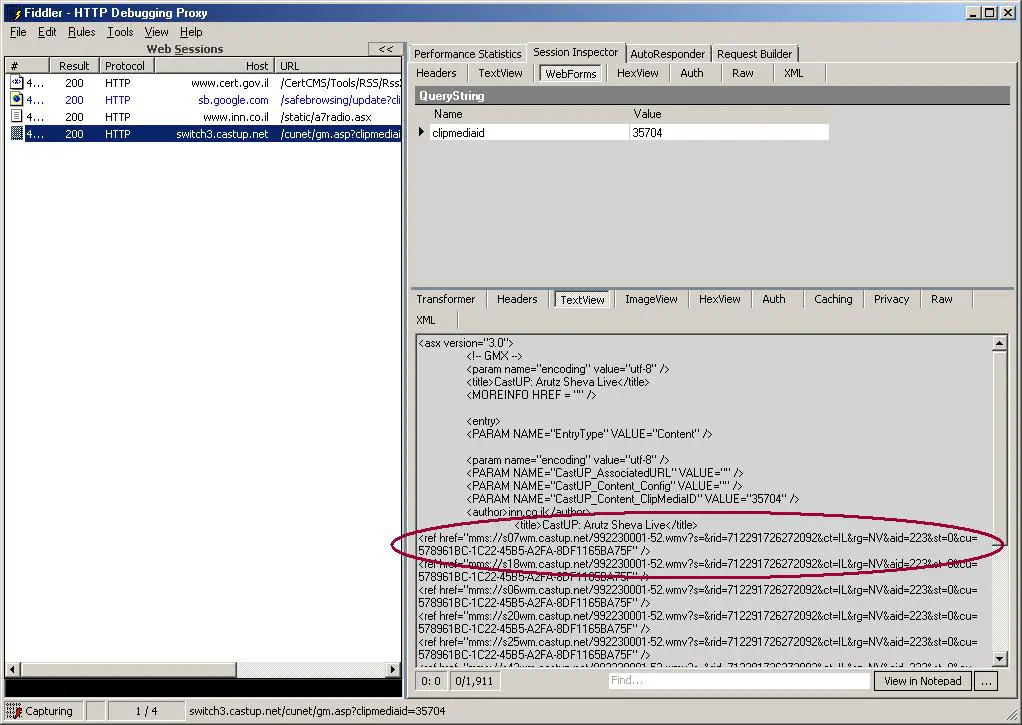Screen dimensions: 1022x725
Task: Click response text scrollbar up arrow
Action: tap(999, 343)
